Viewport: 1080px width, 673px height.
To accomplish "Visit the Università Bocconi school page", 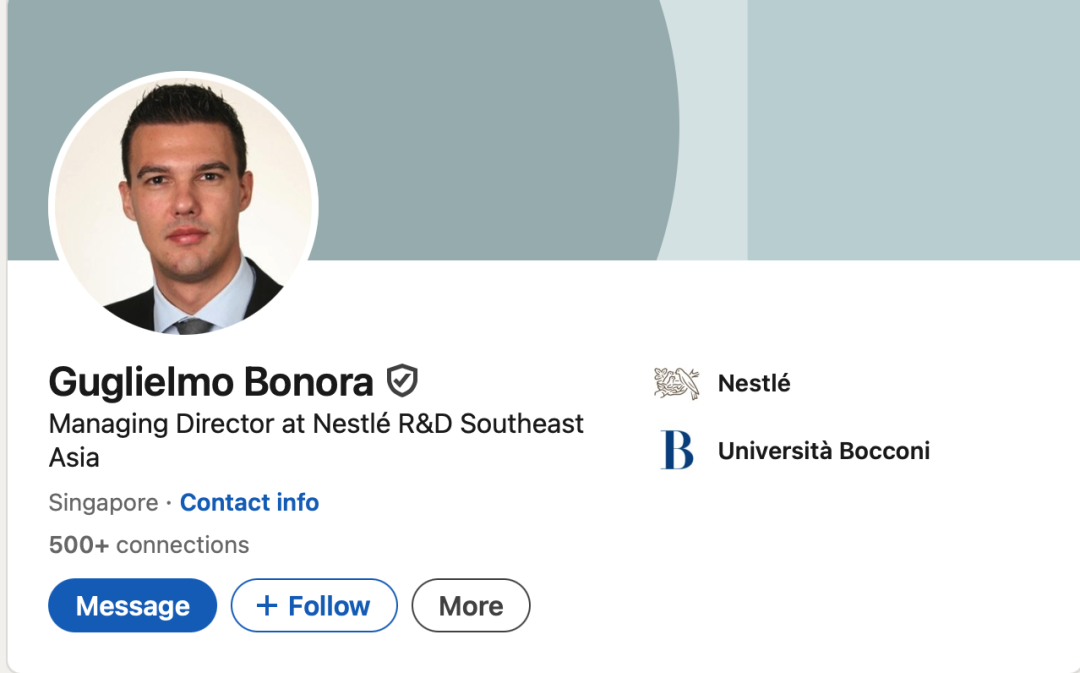I will pos(823,451).
